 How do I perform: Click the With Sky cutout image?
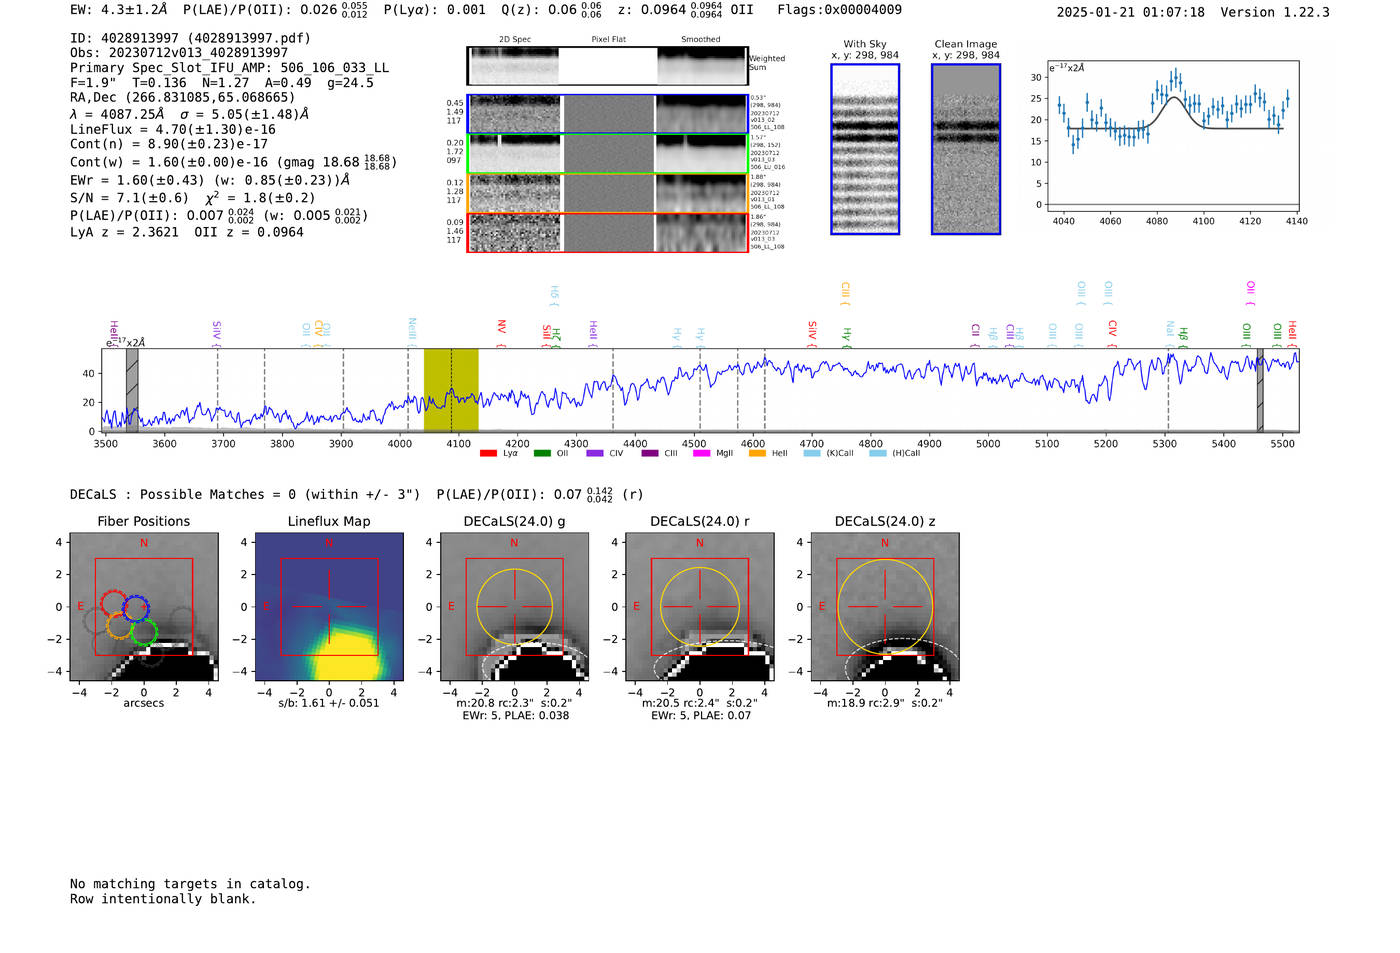865,149
